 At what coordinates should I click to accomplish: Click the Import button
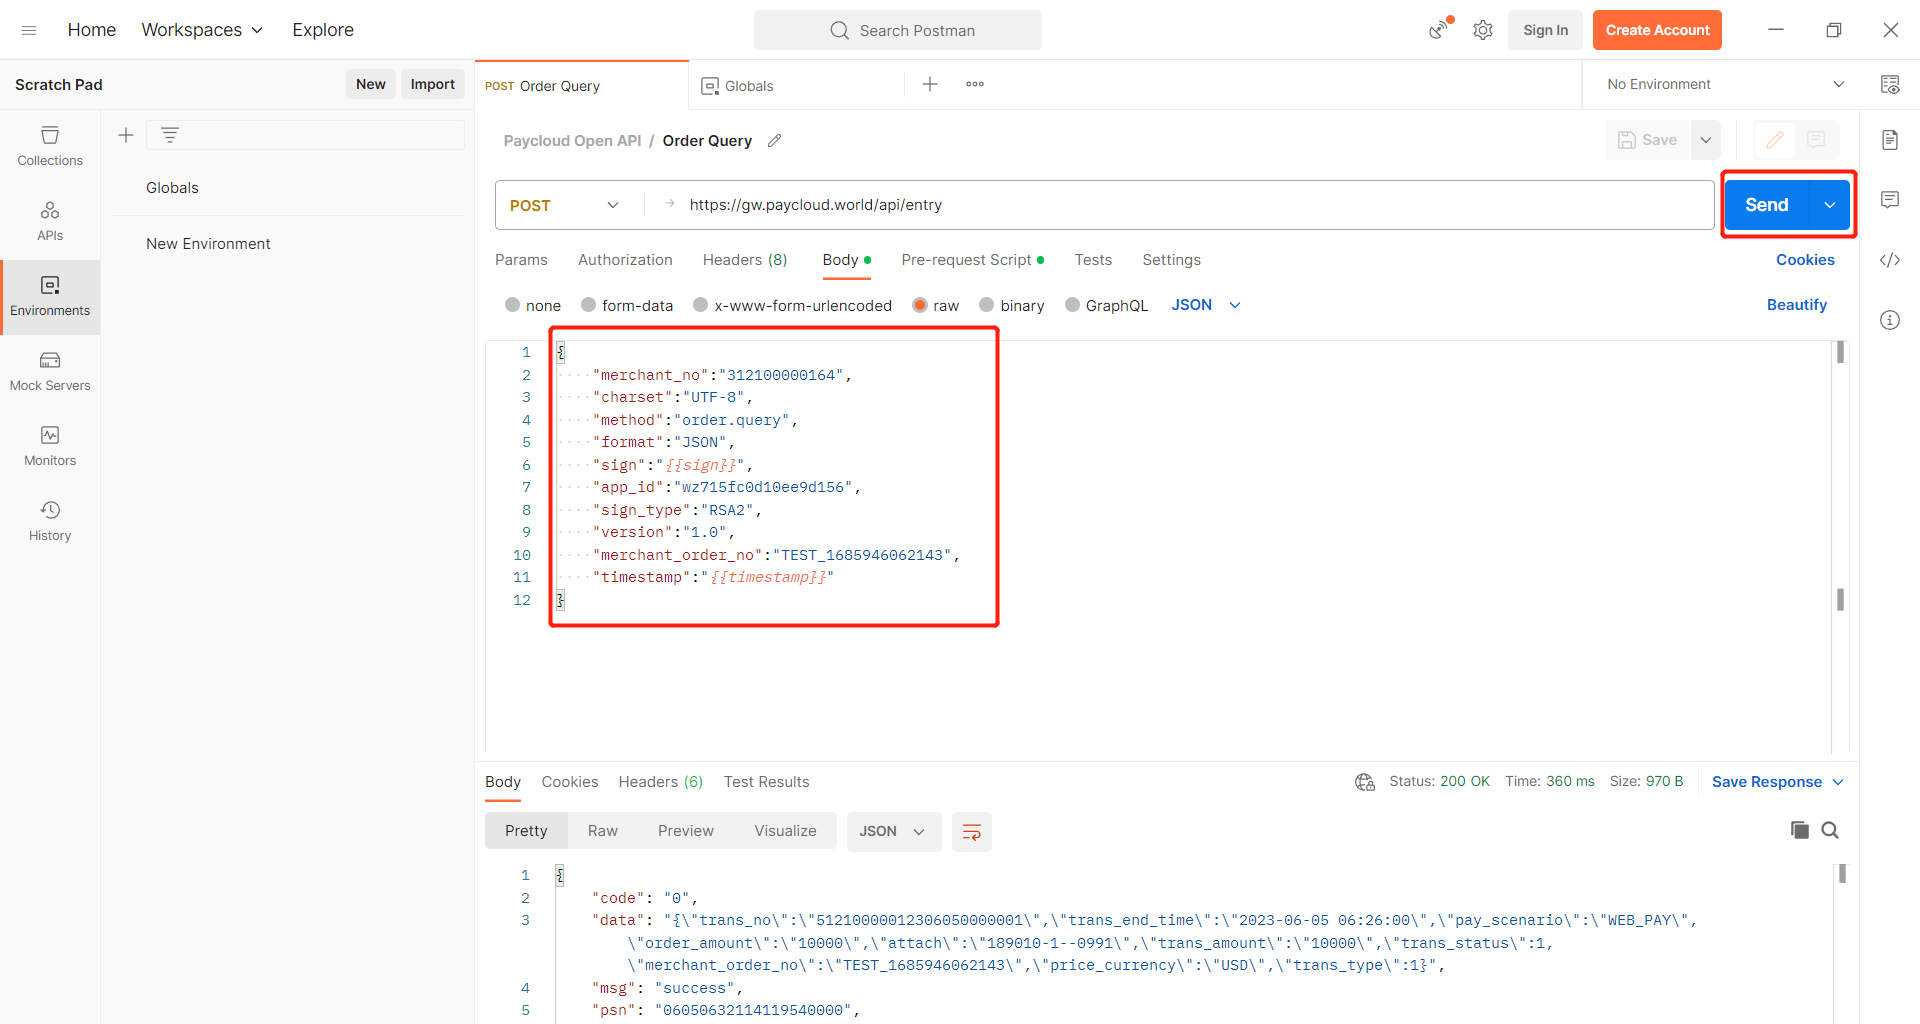click(432, 84)
